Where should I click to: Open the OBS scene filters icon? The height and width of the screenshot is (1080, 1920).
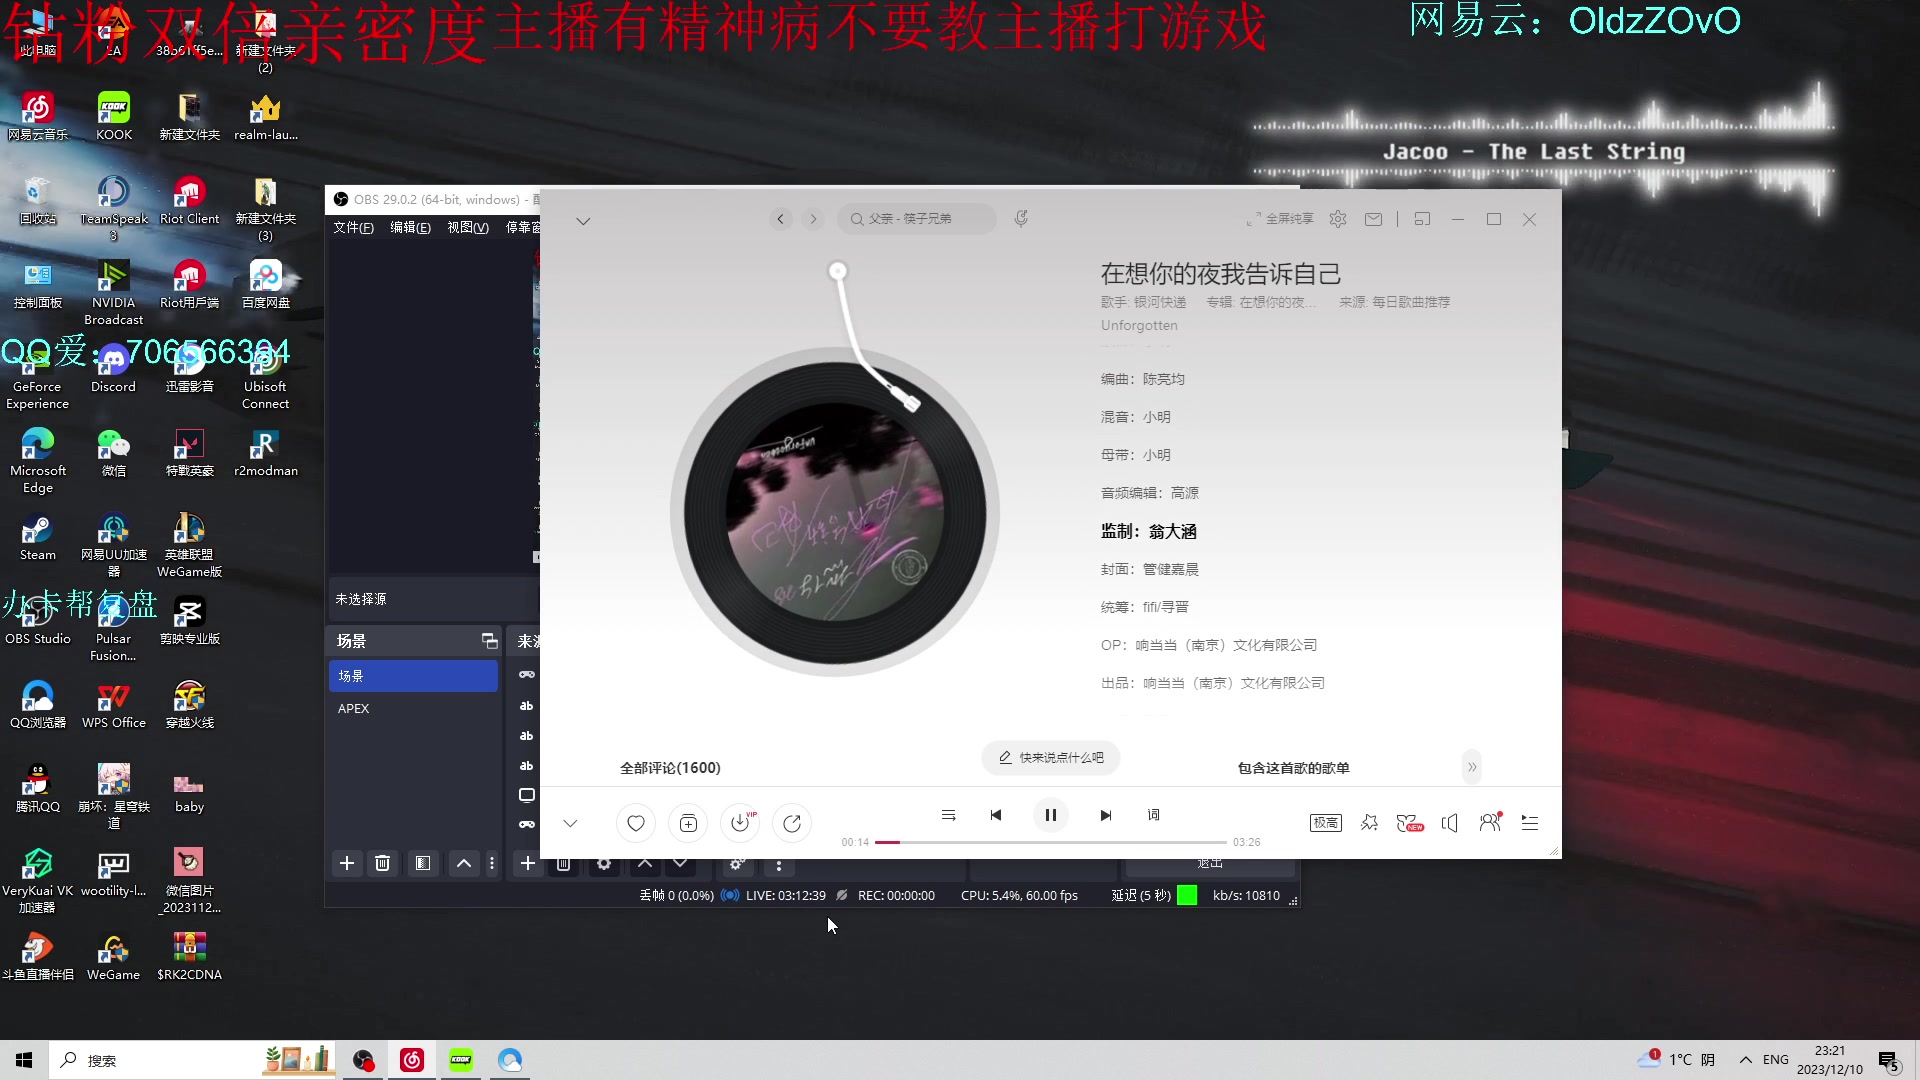pos(423,863)
